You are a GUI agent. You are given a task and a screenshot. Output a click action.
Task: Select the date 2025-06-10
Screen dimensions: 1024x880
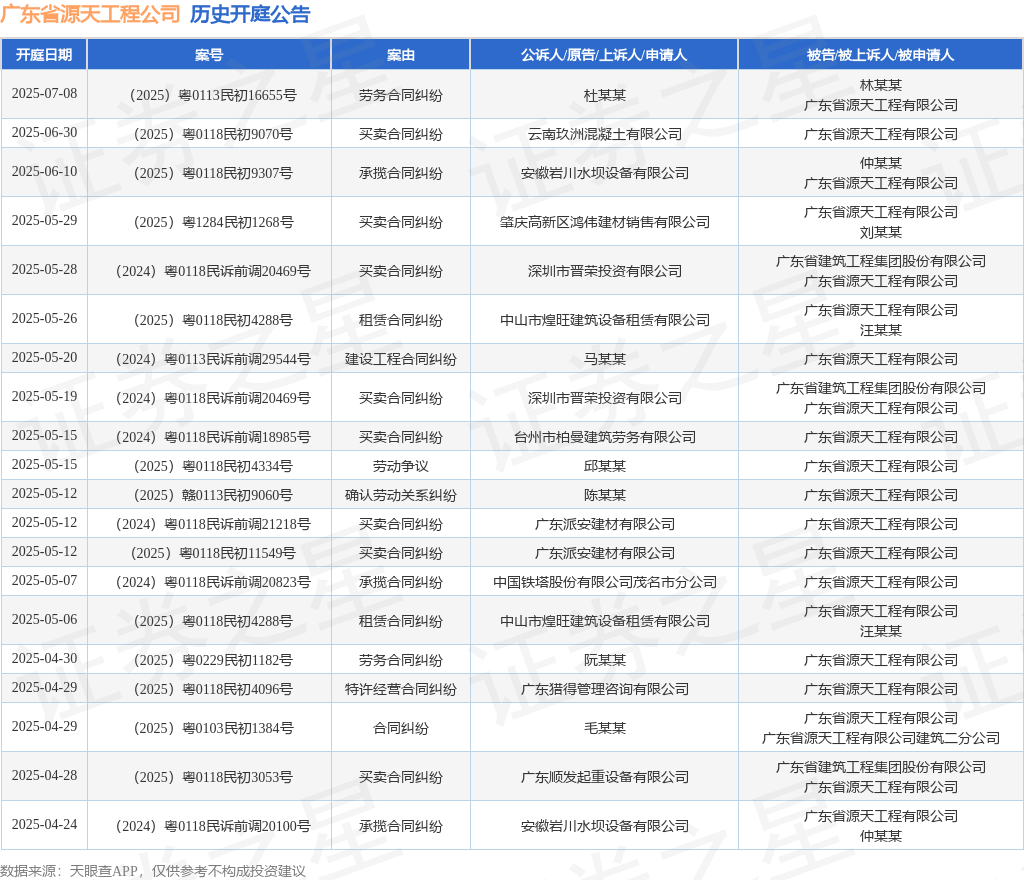44,172
